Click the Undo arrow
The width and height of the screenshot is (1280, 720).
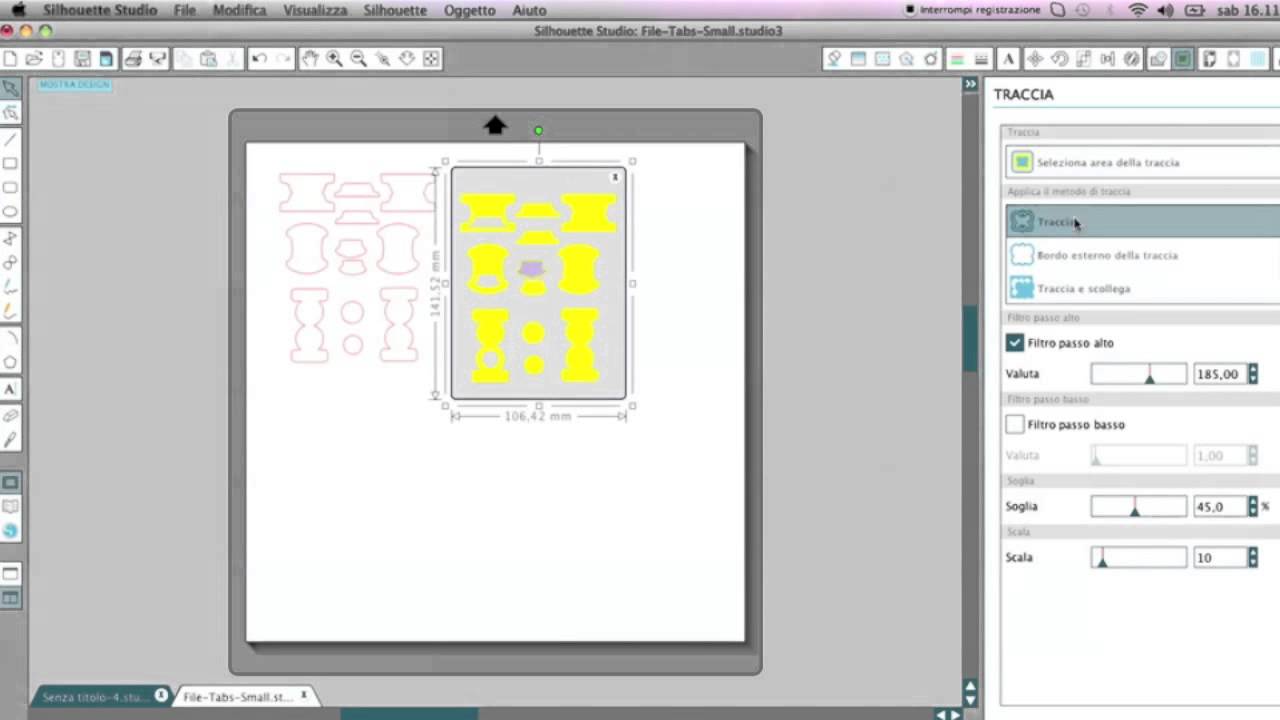pos(259,59)
